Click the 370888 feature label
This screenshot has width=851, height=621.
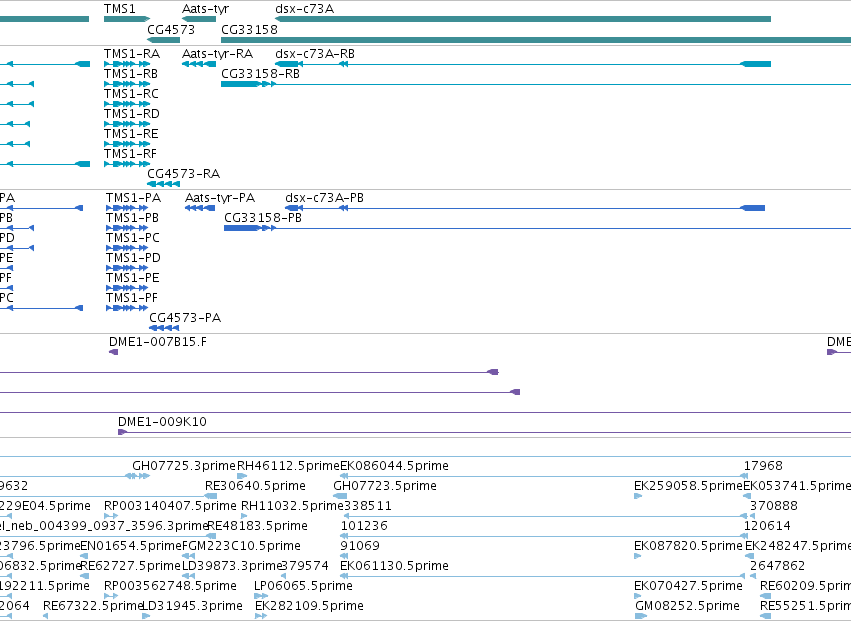(774, 506)
